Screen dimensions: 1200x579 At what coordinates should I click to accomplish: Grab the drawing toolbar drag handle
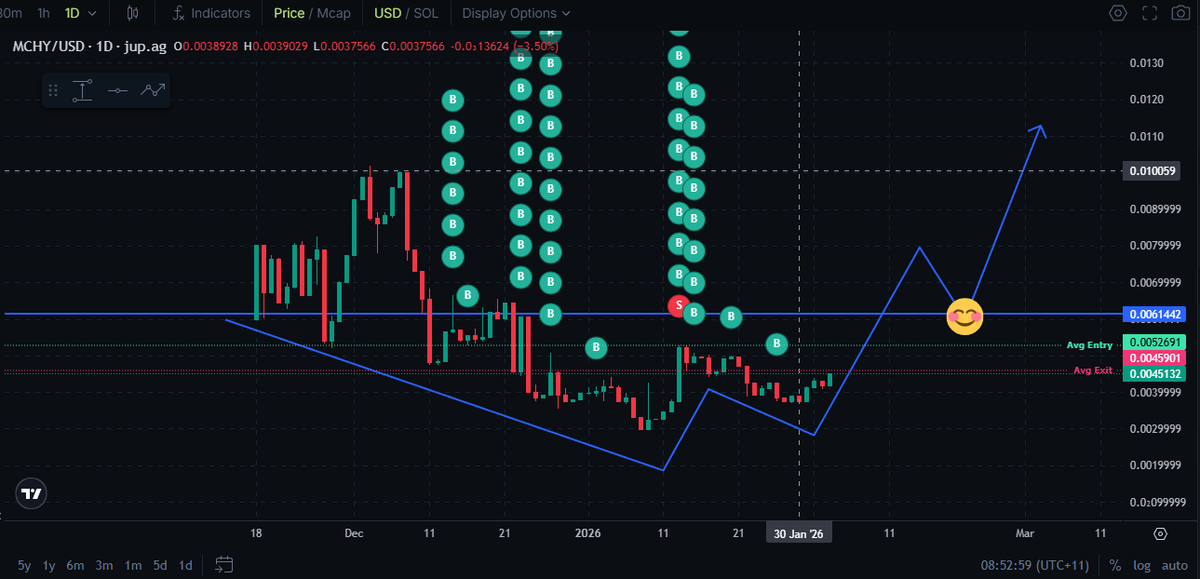click(x=54, y=90)
